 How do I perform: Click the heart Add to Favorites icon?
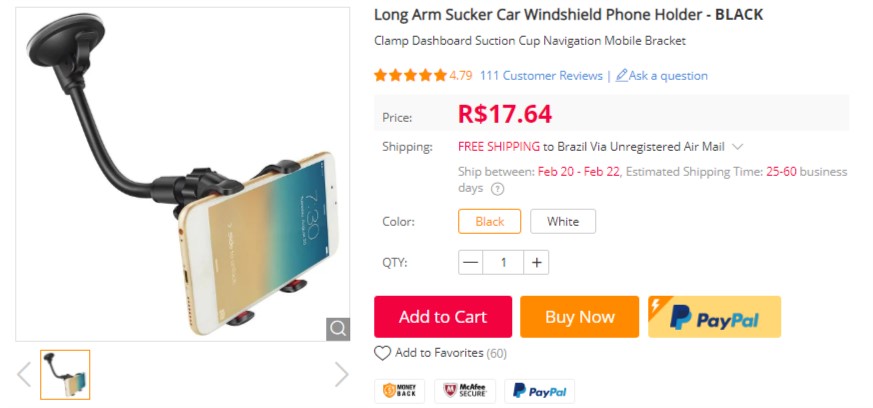point(383,353)
